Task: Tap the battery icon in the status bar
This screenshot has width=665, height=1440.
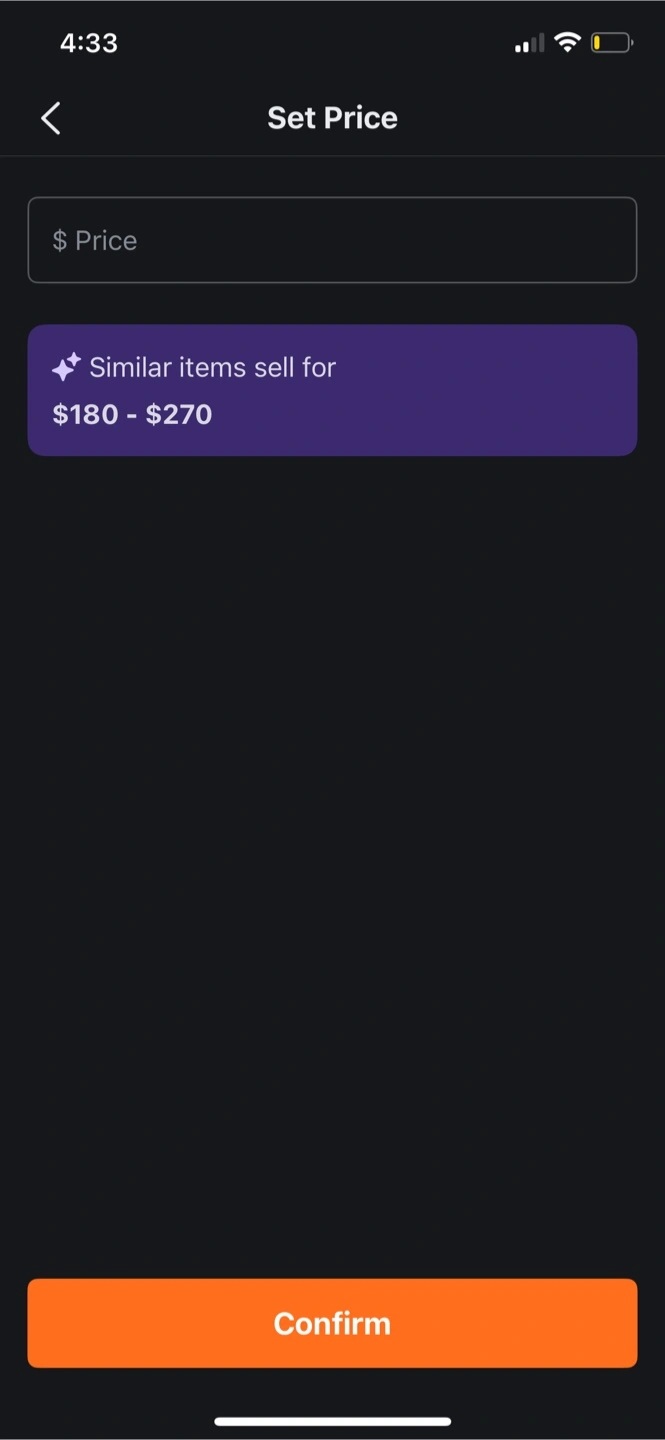Action: tap(611, 43)
